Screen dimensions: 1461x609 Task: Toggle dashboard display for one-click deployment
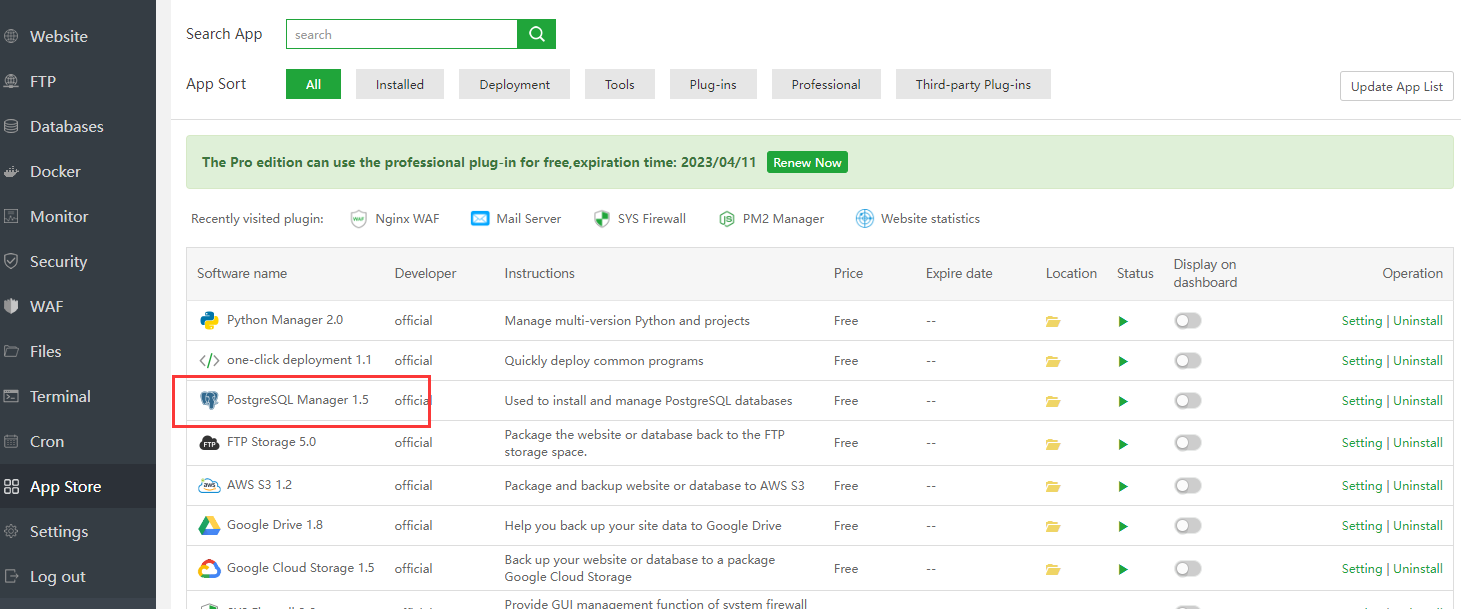(x=1187, y=361)
